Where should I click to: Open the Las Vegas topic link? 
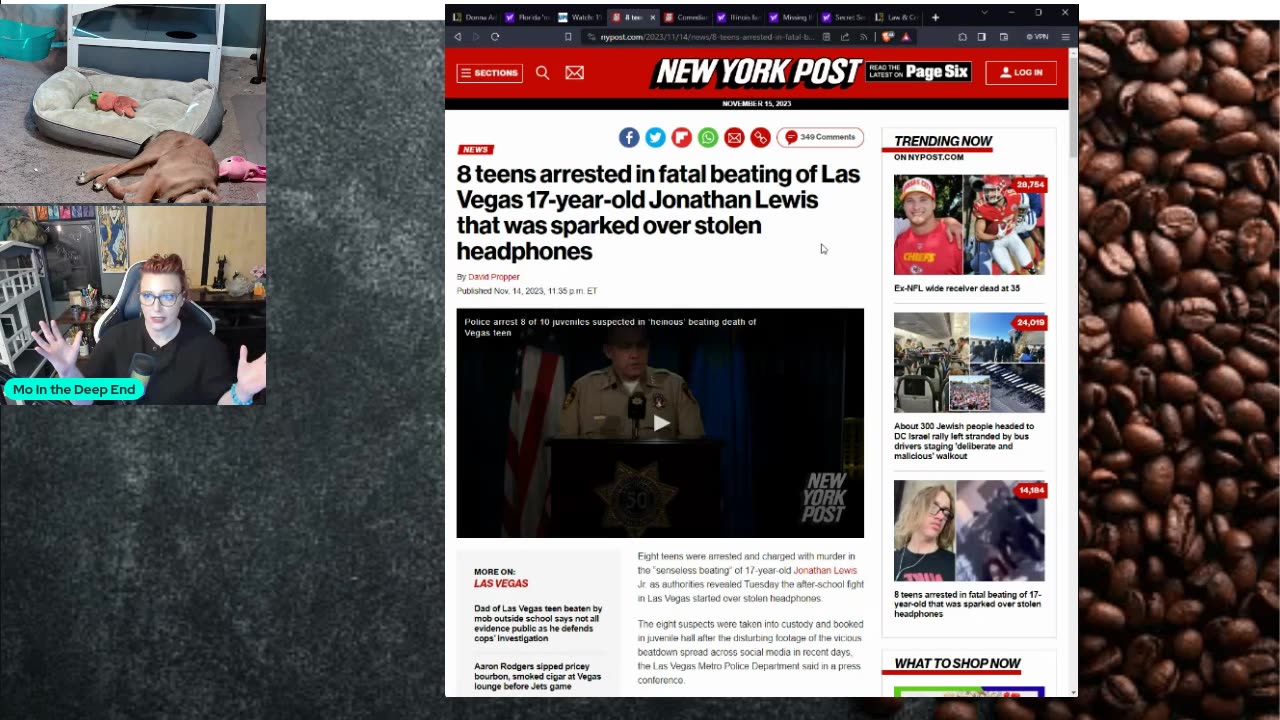point(501,583)
